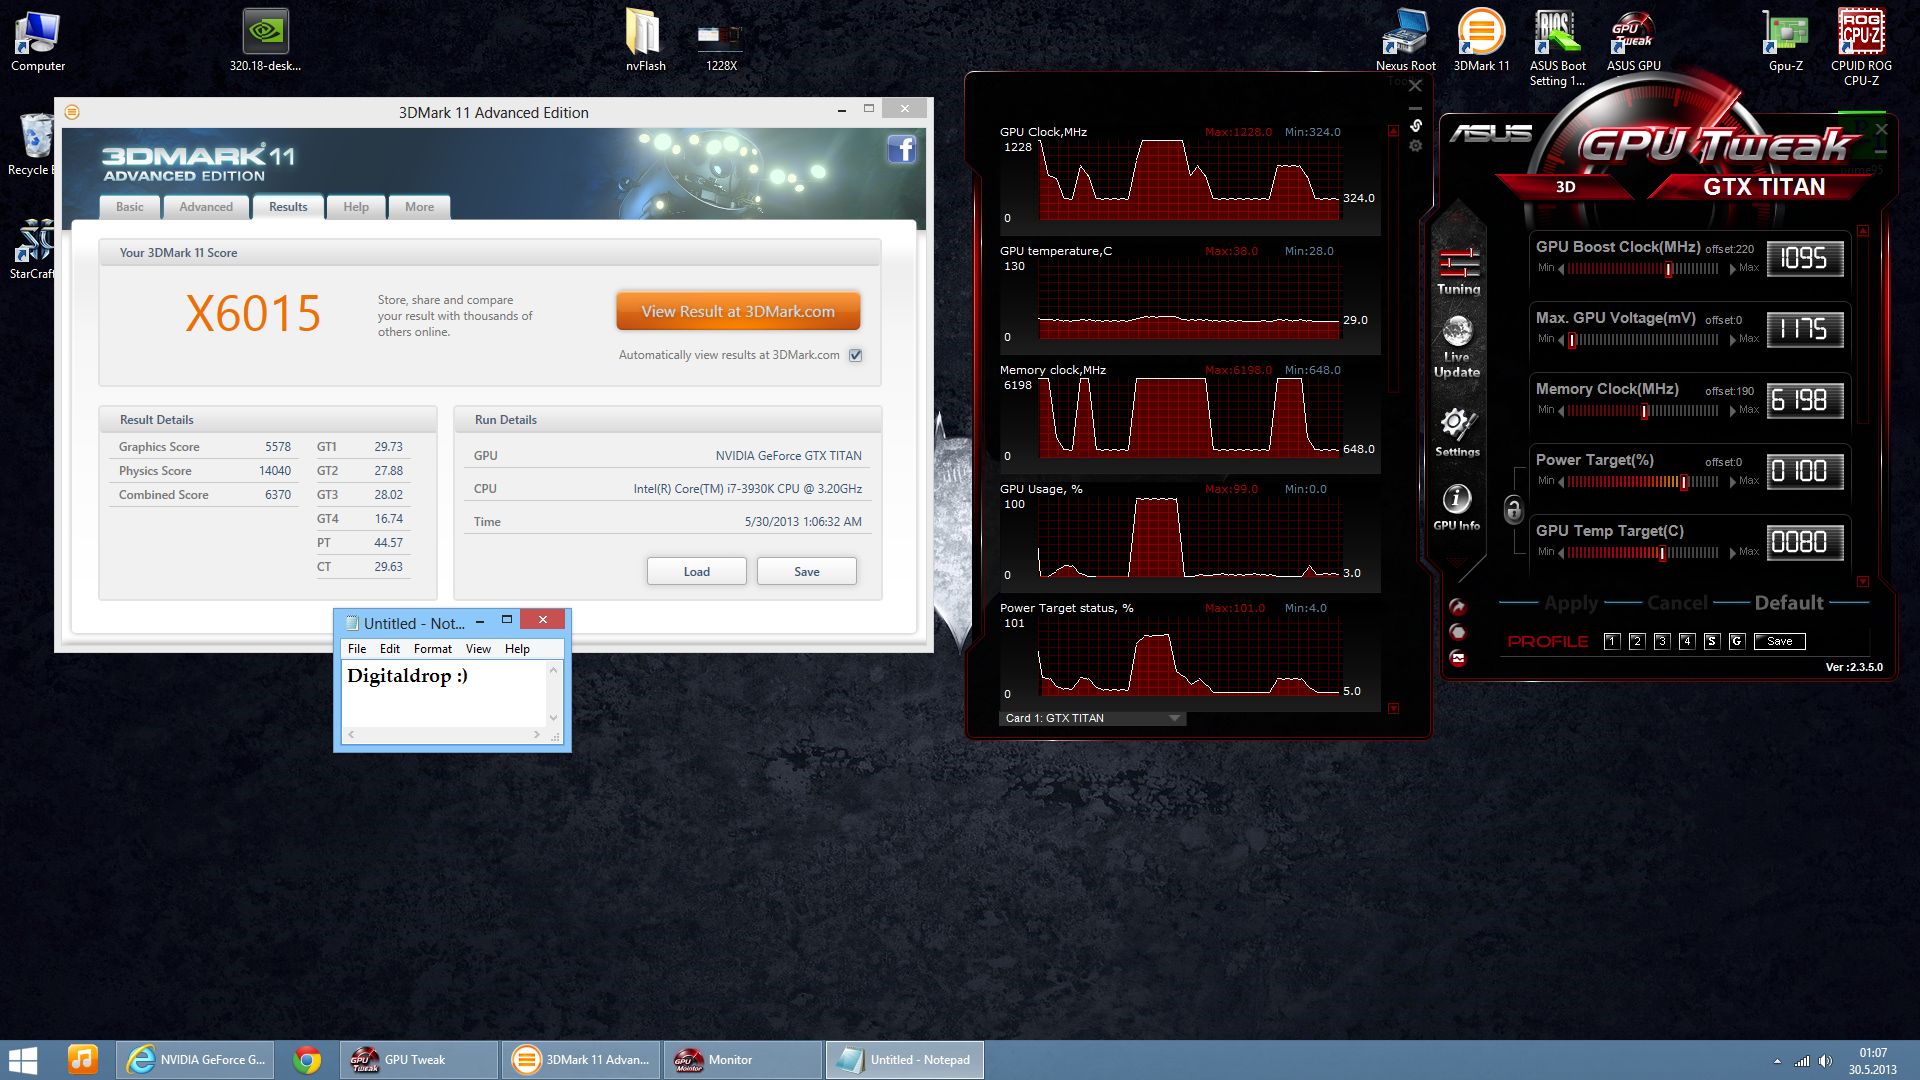1920x1080 pixels.
Task: Click the Facebook icon in 3DMark 11
Action: (901, 150)
